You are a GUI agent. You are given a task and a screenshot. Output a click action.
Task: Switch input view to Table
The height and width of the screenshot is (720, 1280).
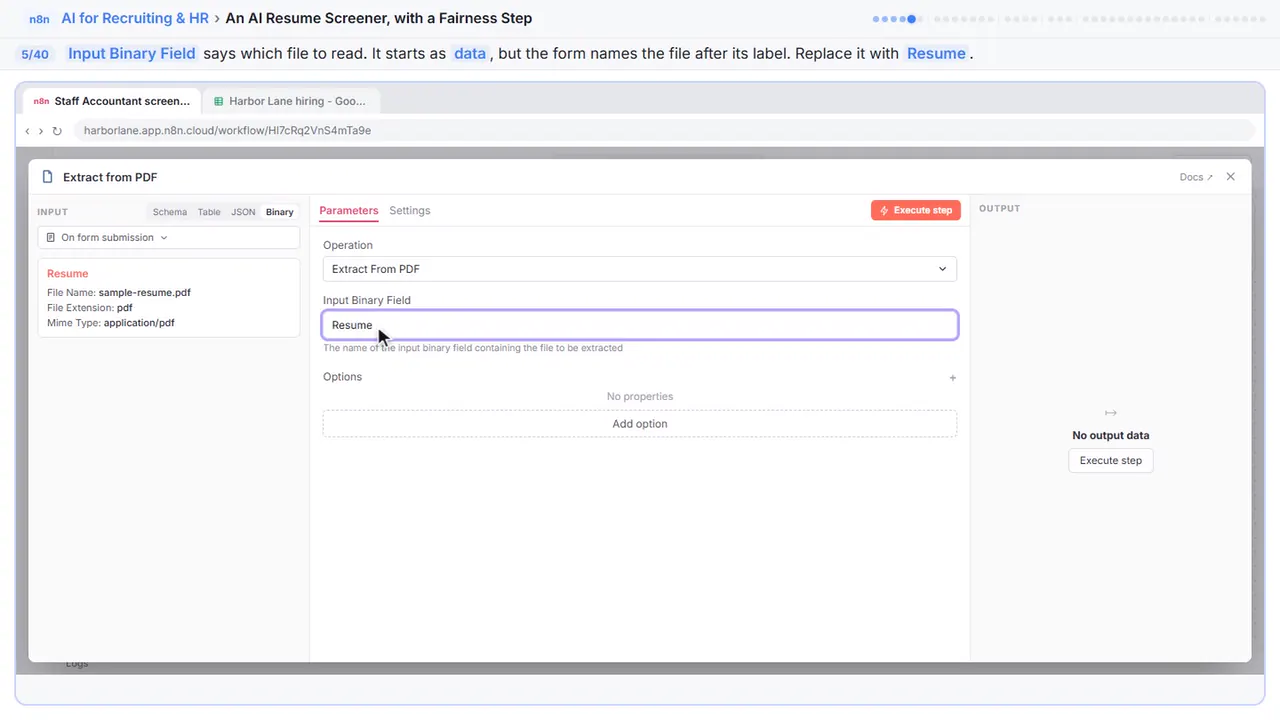pyautogui.click(x=209, y=212)
